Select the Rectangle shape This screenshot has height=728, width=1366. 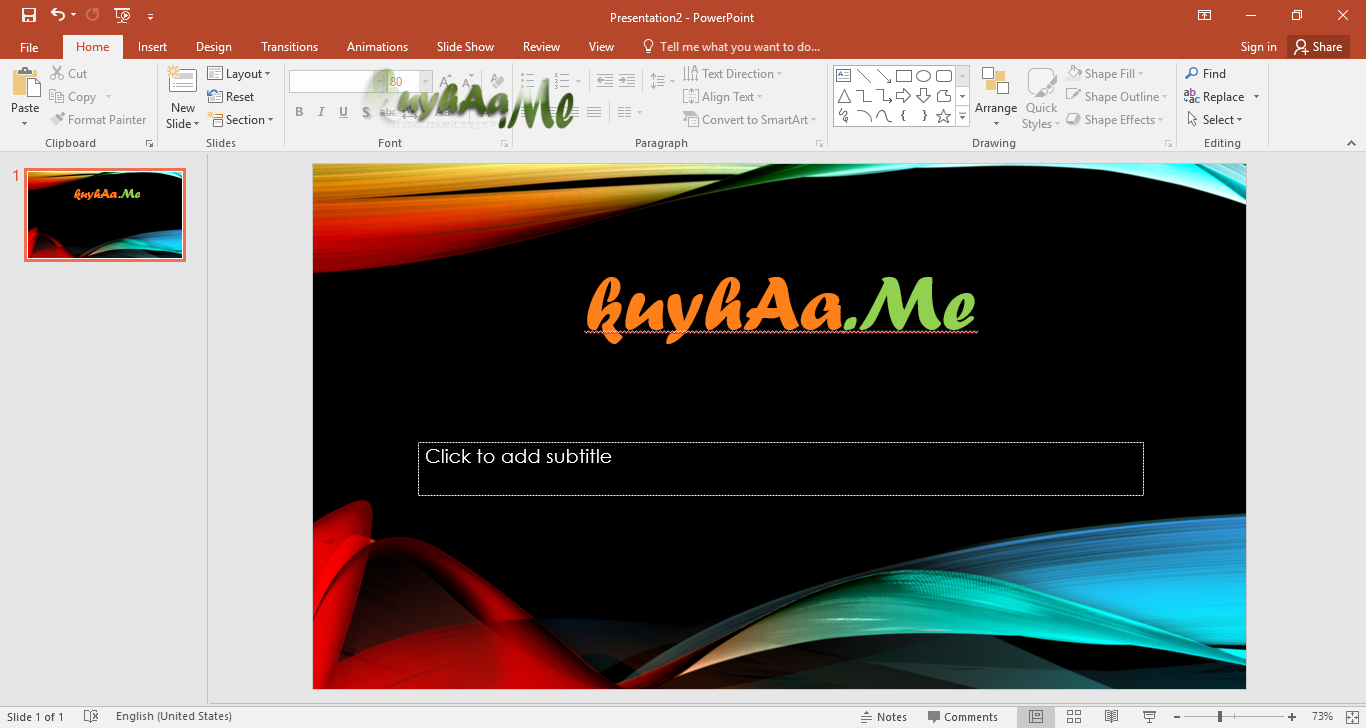coord(903,75)
